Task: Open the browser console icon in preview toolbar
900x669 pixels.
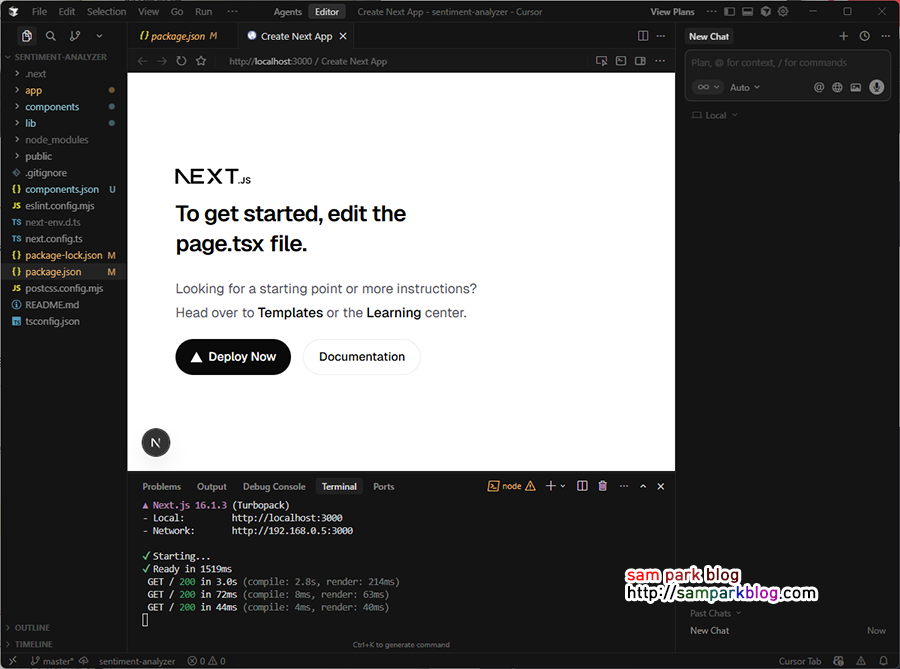Action: pos(621,61)
